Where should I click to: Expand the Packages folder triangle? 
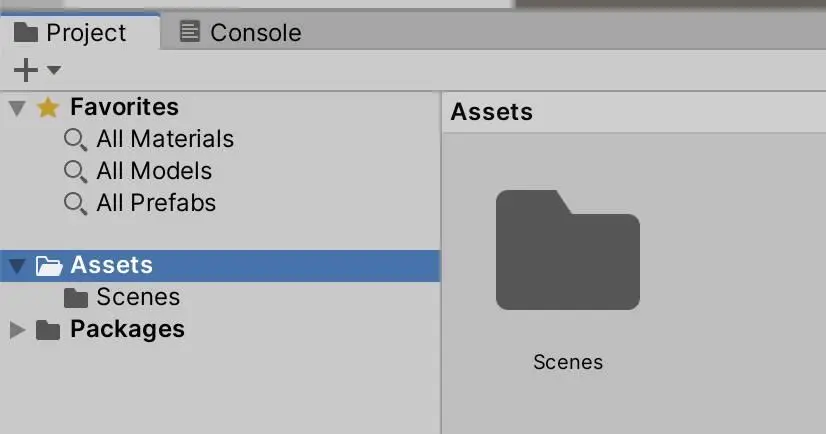(17, 330)
